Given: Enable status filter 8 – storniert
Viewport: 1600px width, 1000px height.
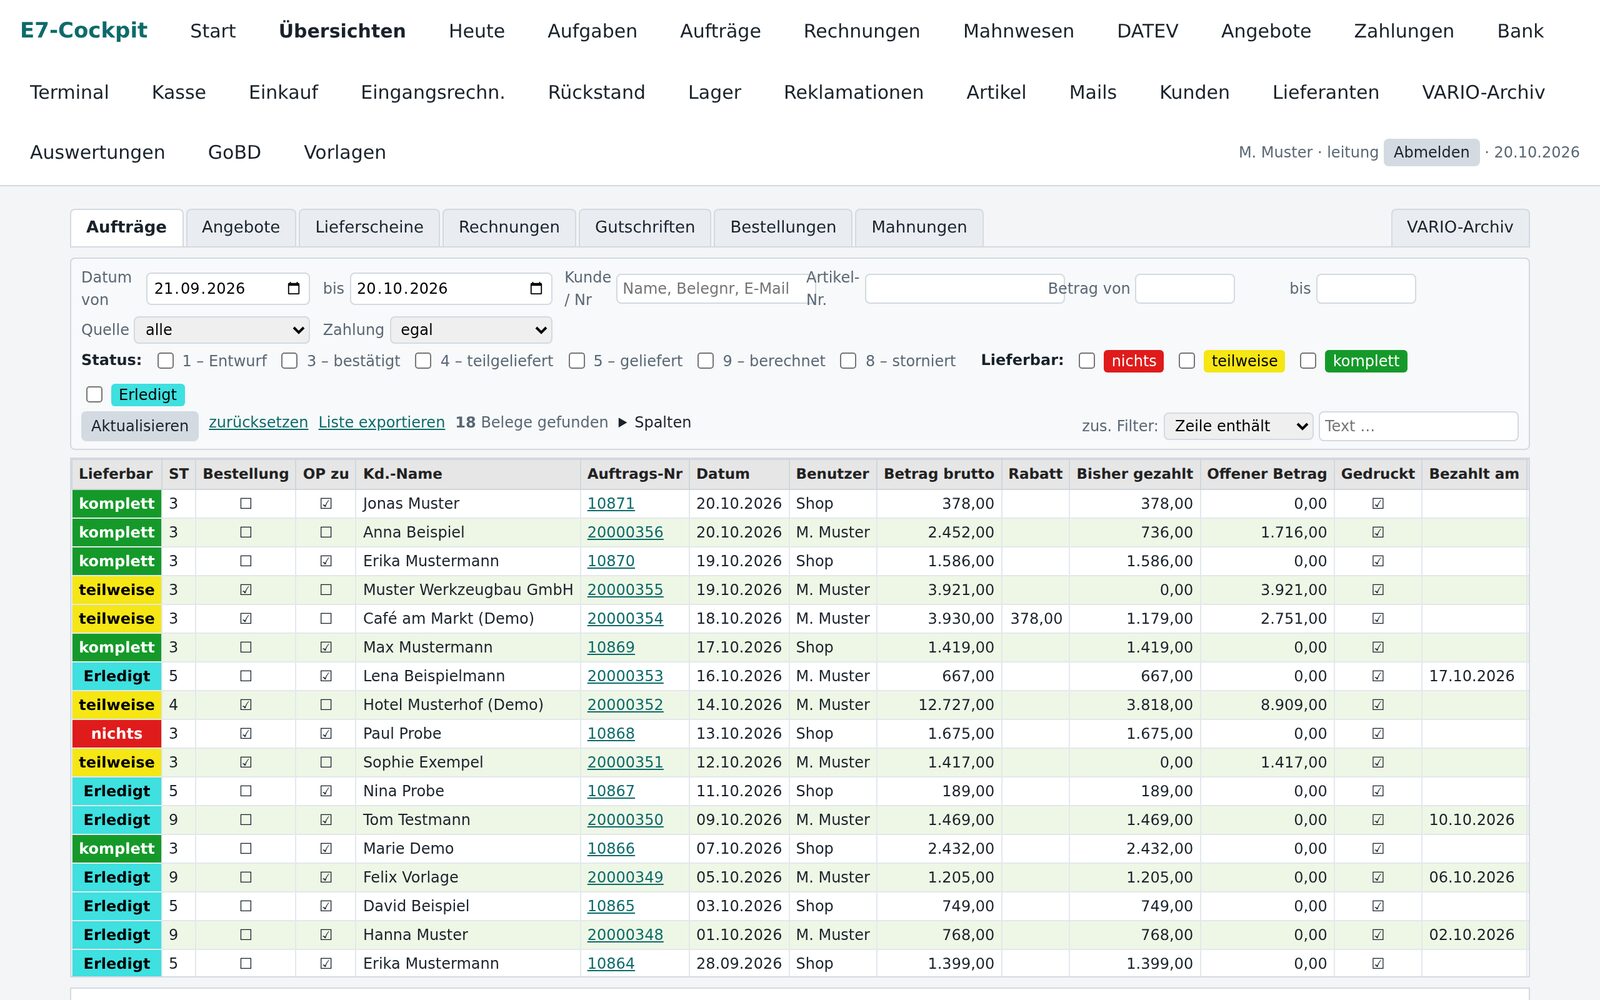Looking at the screenshot, I should (848, 361).
